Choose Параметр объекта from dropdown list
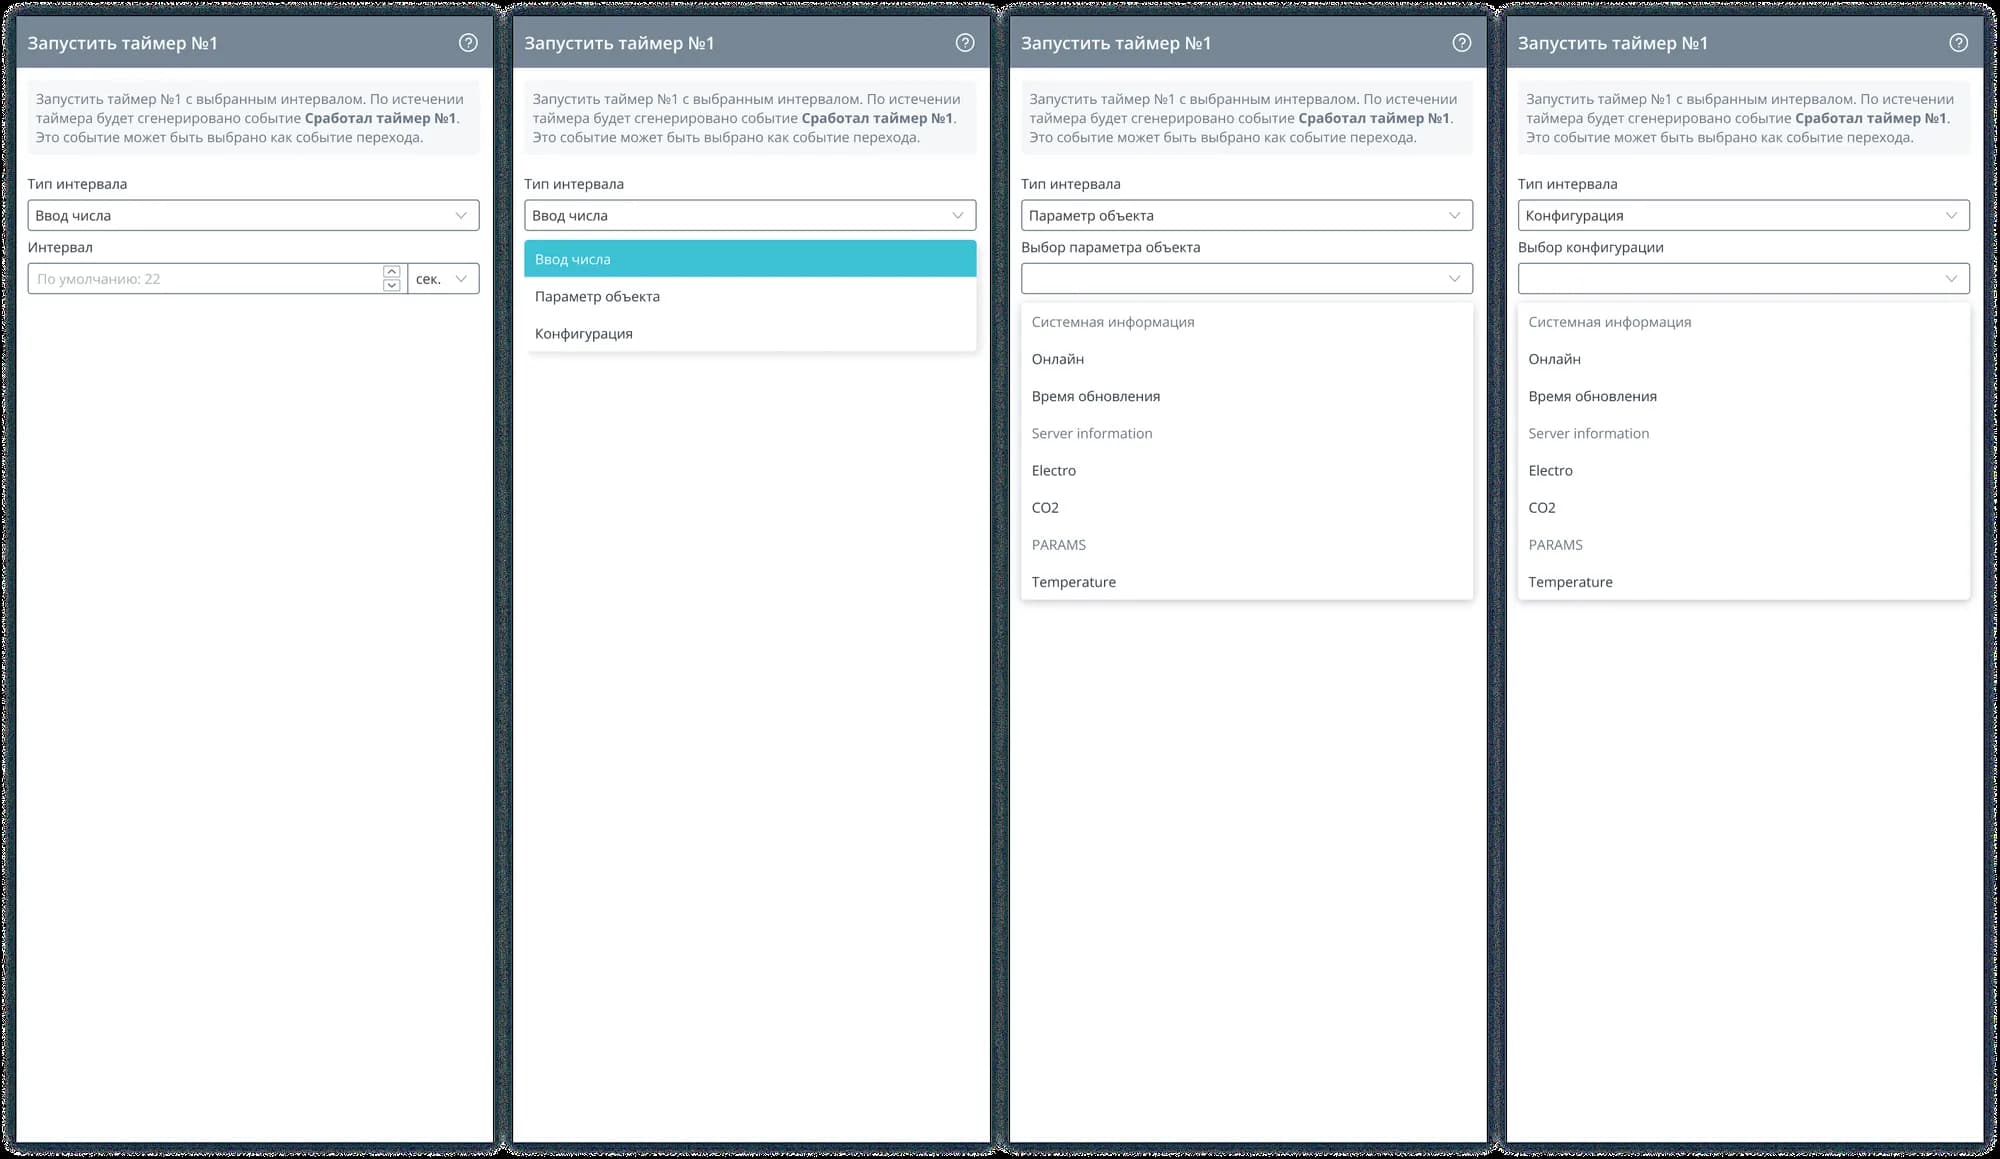Screen dimensions: 2000x1159 point(597,297)
